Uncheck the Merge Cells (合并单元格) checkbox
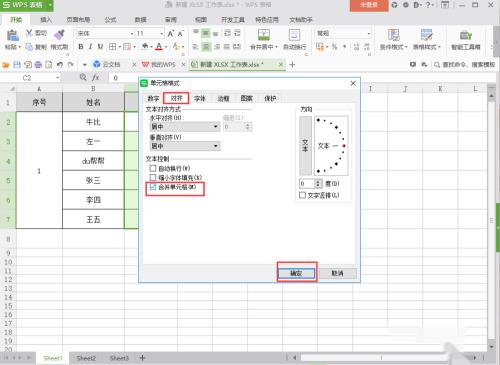This screenshot has height=365, width=500. tap(153, 187)
